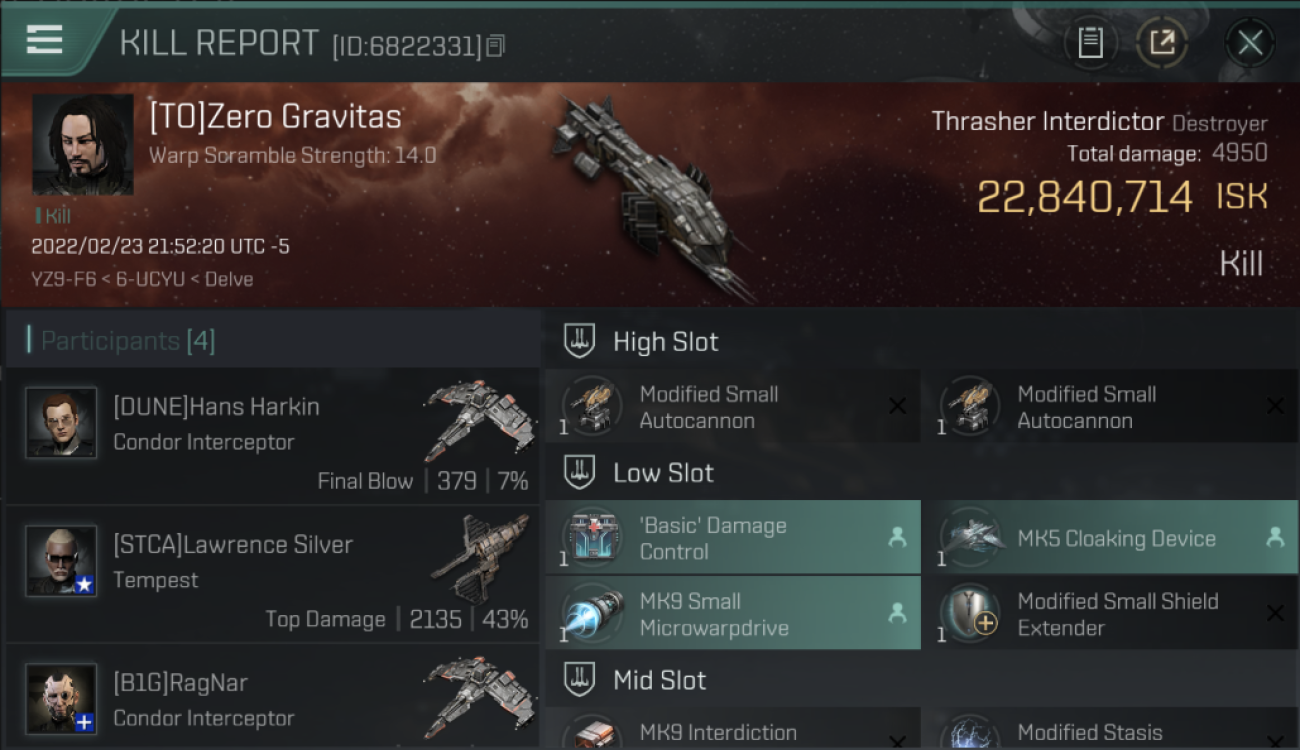The width and height of the screenshot is (1300, 750).
Task: Open the clipboard notes icon
Action: [x=1090, y=43]
